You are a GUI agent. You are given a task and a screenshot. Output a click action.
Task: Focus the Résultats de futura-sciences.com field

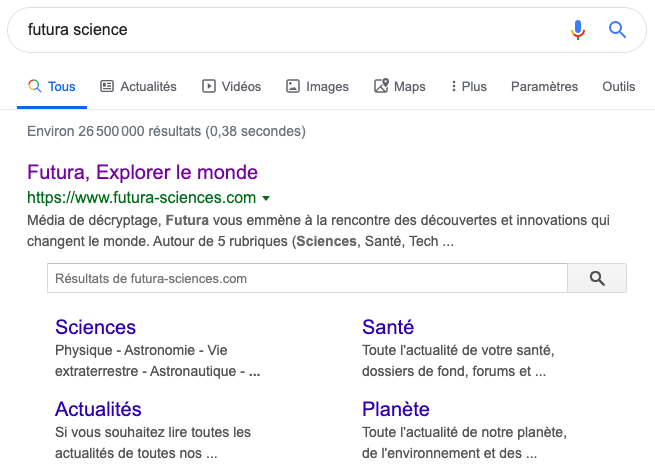point(307,278)
